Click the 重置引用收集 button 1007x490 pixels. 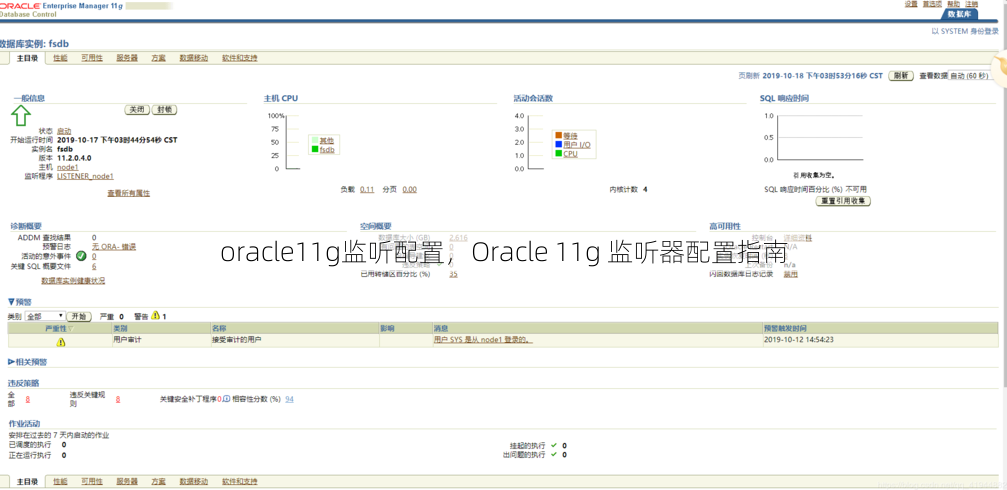(843, 201)
